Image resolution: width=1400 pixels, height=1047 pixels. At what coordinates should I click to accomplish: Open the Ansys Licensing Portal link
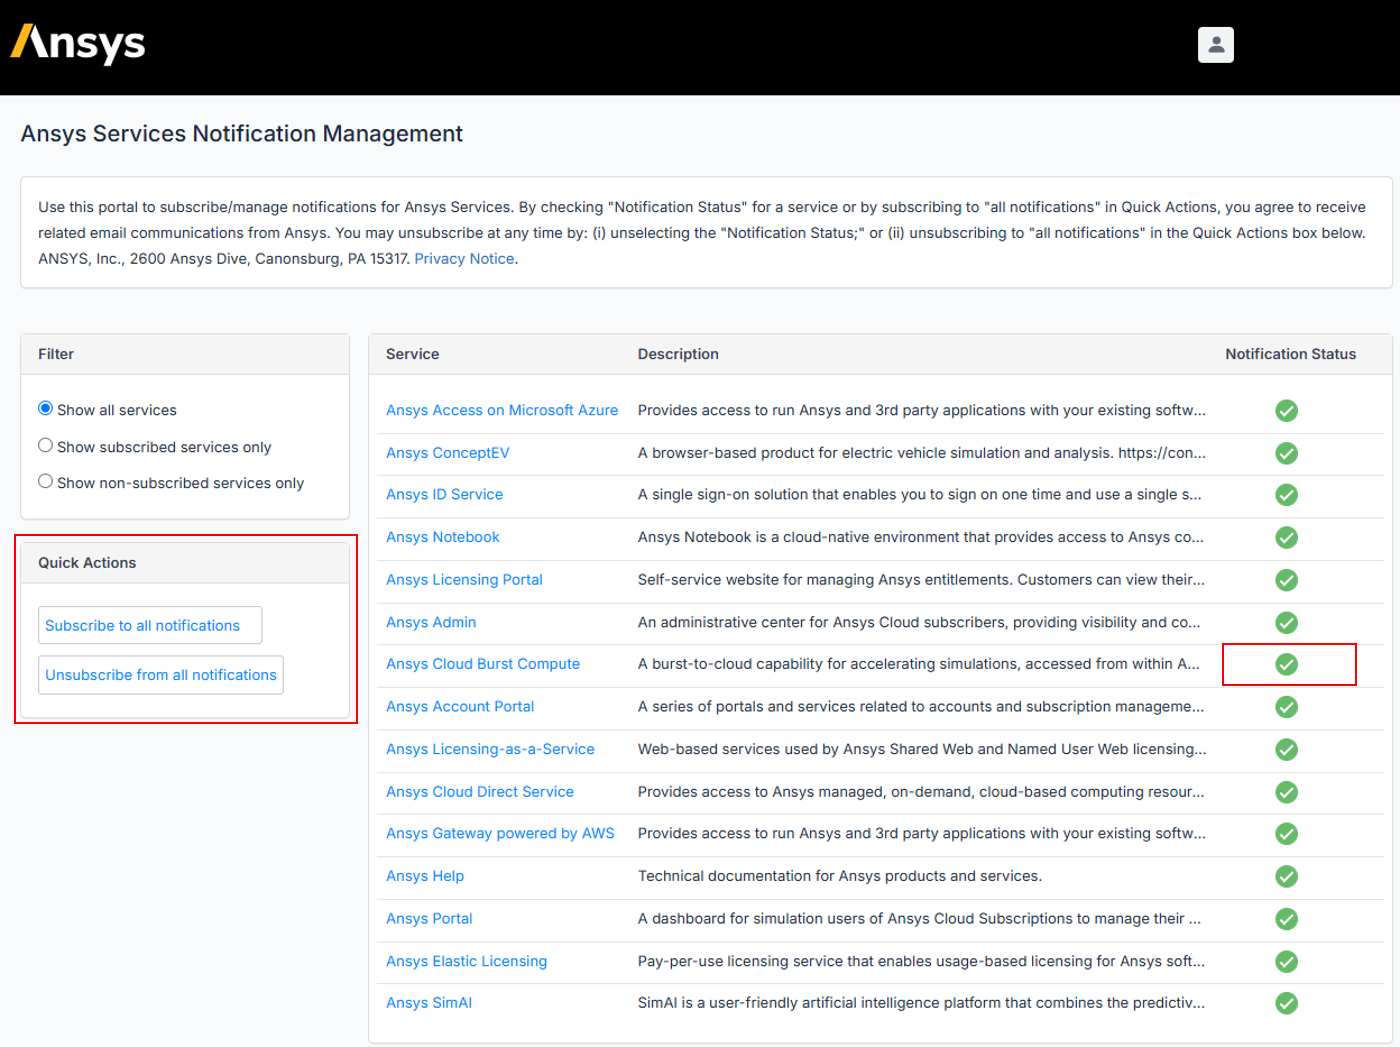click(465, 580)
